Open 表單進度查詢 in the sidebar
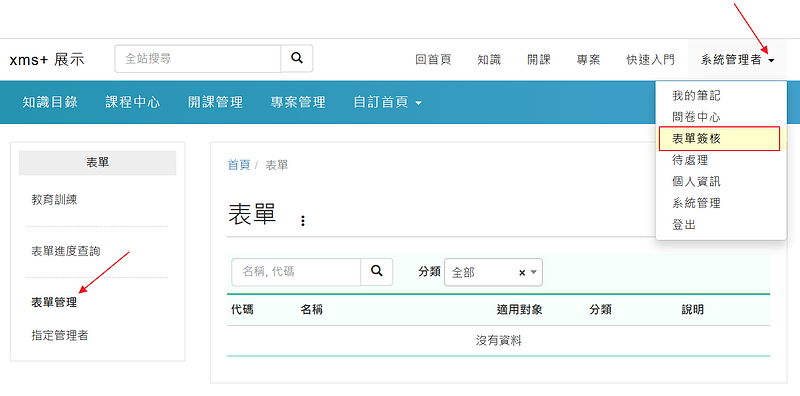This screenshot has height=396, width=800. 66,251
